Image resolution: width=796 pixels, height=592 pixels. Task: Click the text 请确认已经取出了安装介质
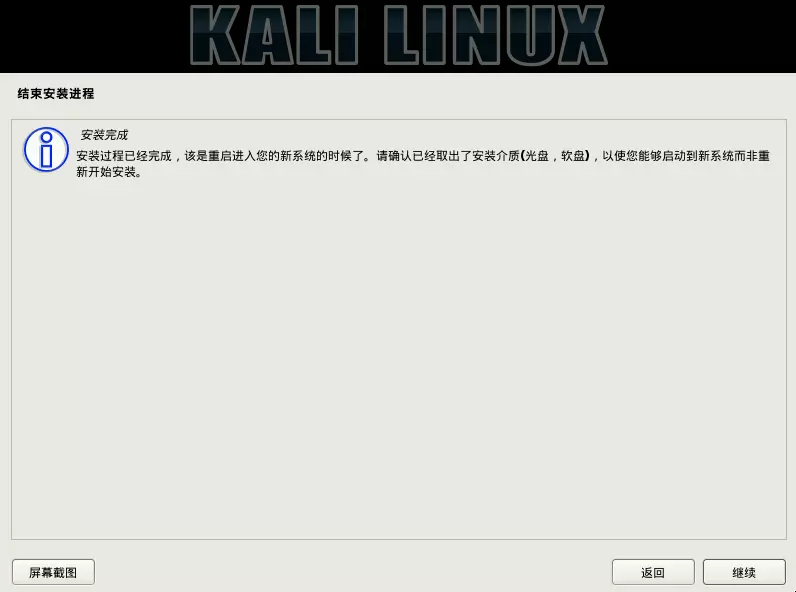tap(448, 156)
